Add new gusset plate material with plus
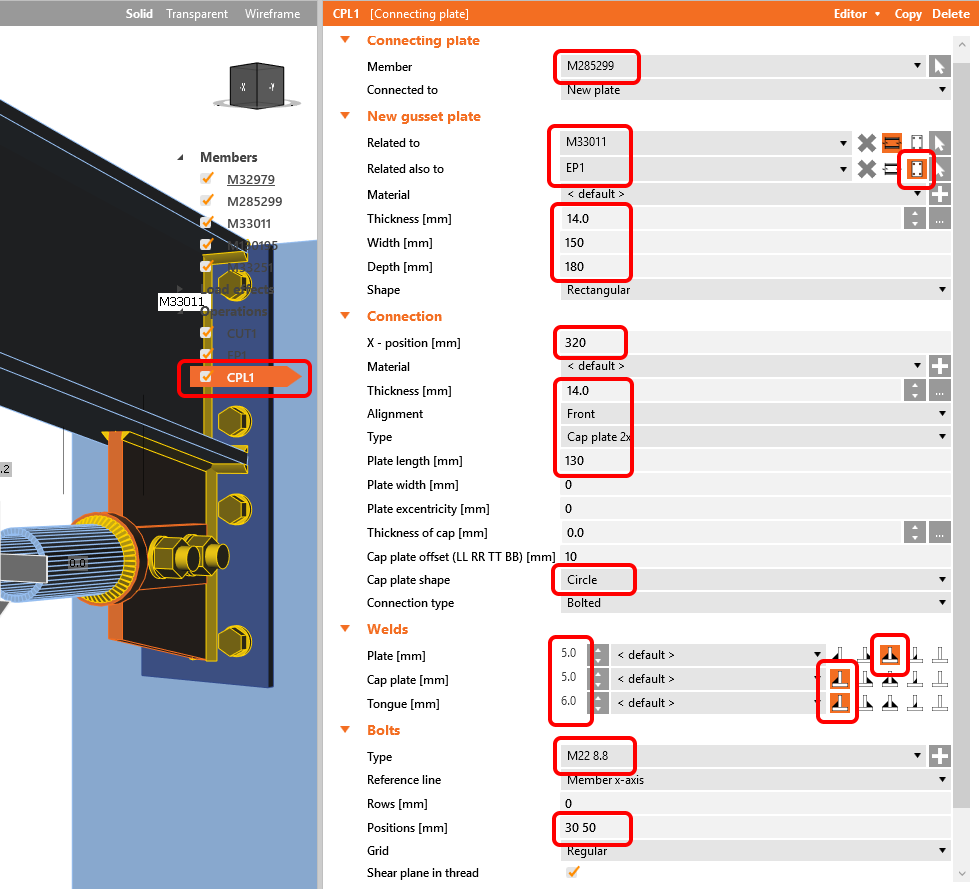Viewport: 979px width, 889px height. pos(940,194)
